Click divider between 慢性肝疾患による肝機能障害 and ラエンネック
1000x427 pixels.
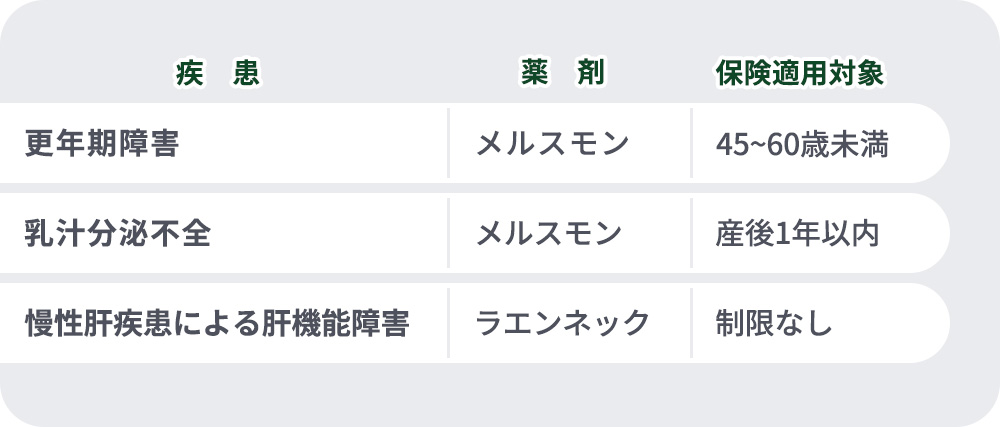448,324
